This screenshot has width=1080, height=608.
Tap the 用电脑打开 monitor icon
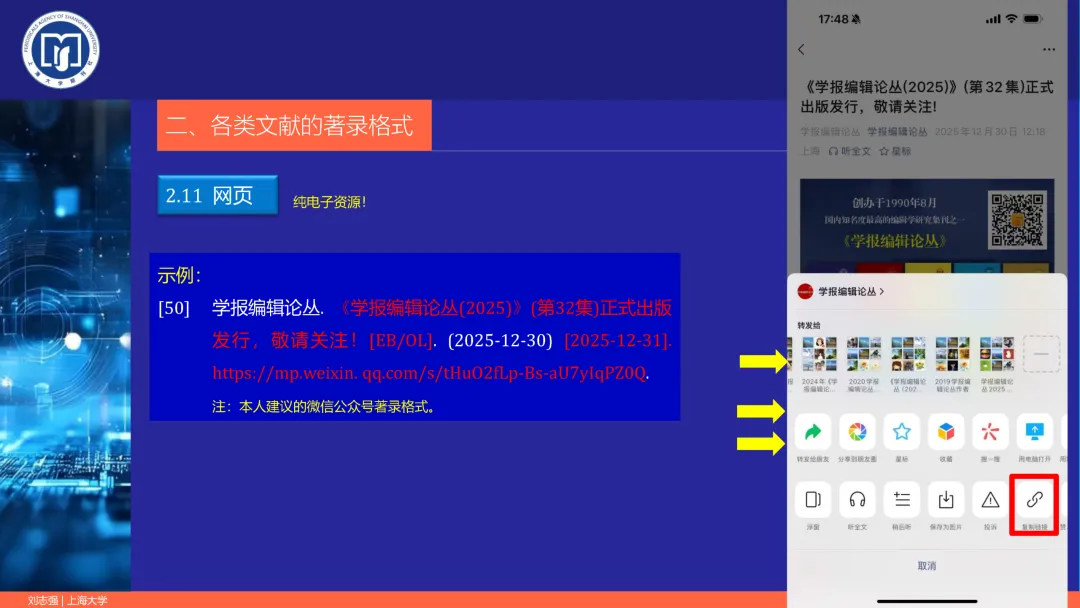1035,432
